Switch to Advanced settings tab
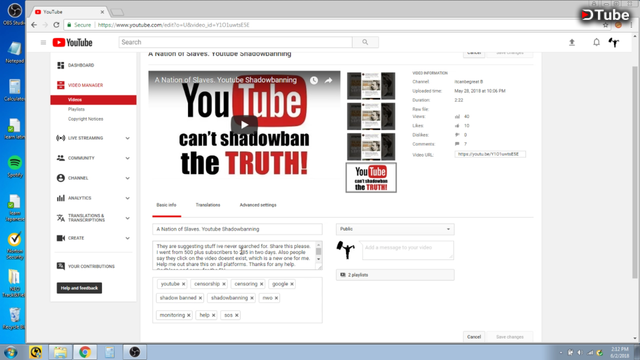This screenshot has height=360, width=640. (x=258, y=205)
